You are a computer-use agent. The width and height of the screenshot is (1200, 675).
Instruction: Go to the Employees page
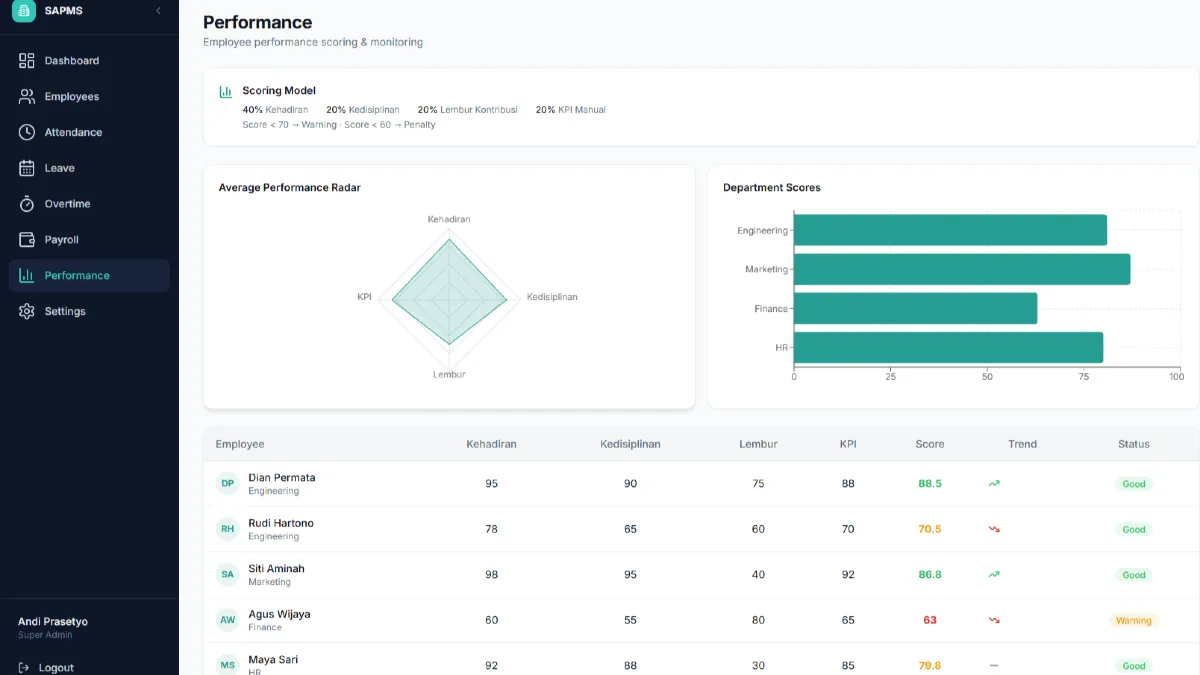[x=89, y=97]
